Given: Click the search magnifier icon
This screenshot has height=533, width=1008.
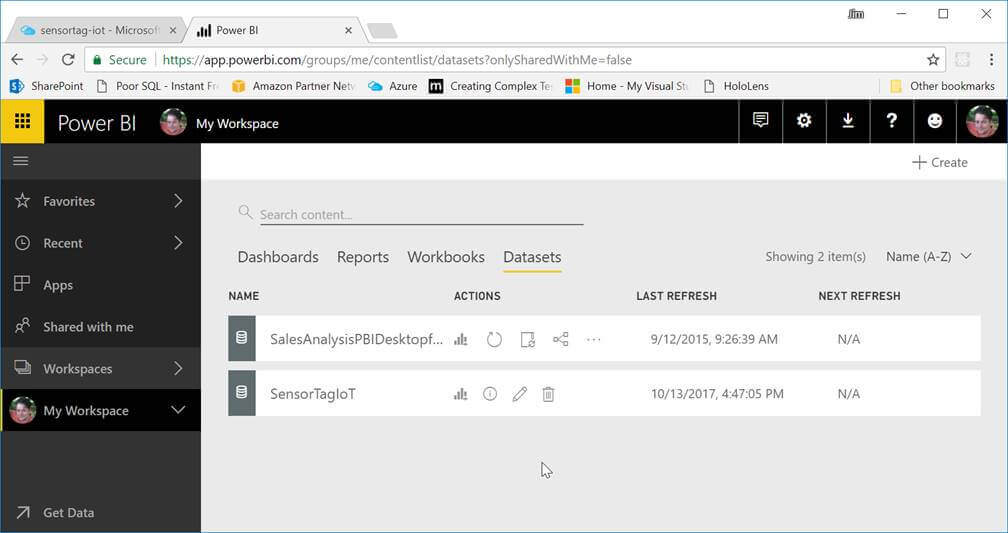Looking at the screenshot, I should pos(245,212).
